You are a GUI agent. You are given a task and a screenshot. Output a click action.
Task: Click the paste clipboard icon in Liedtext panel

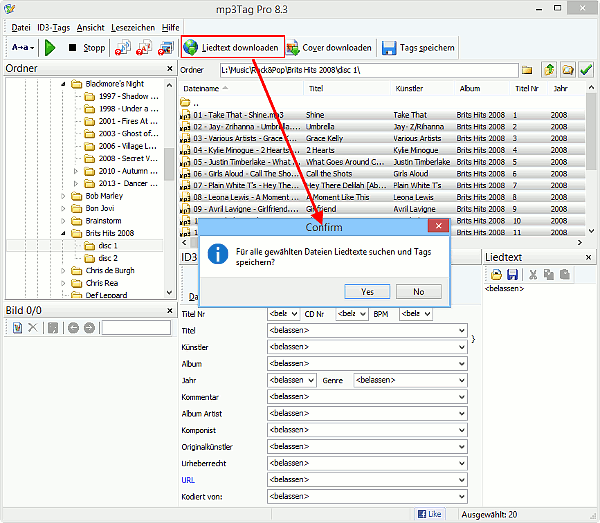coord(564,274)
